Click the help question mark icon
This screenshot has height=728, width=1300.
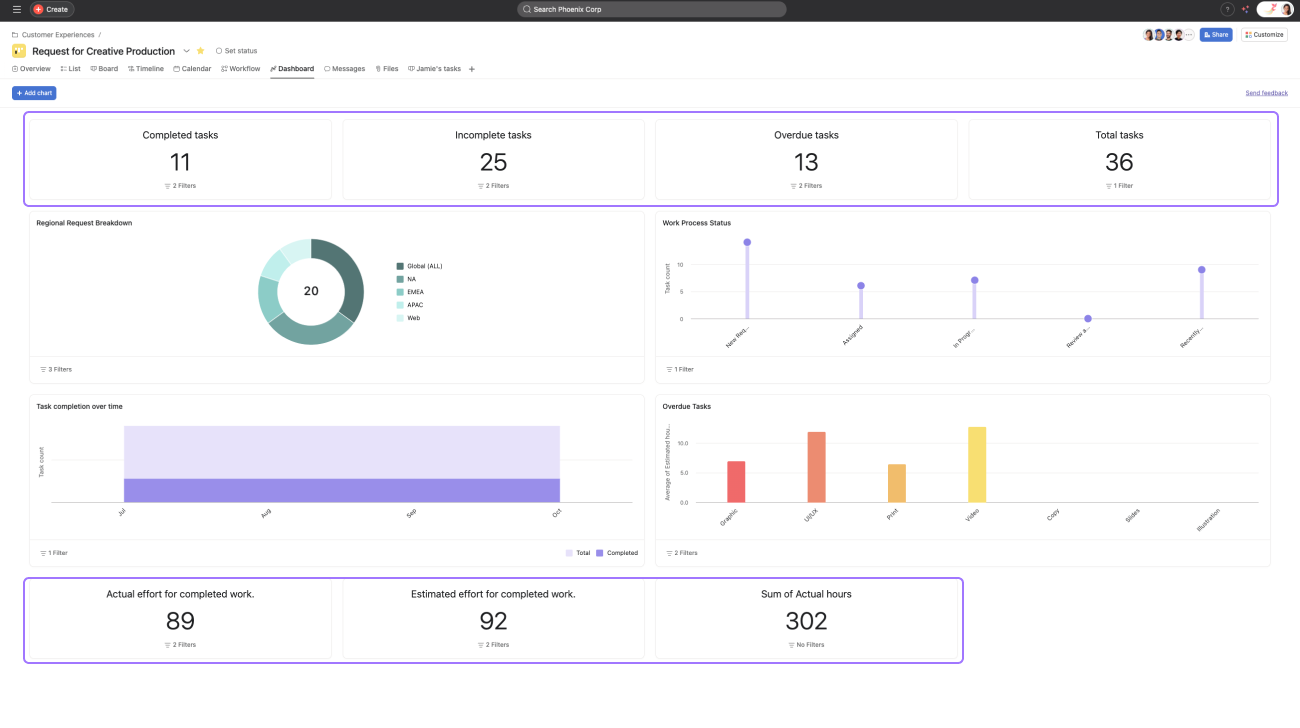(1227, 9)
